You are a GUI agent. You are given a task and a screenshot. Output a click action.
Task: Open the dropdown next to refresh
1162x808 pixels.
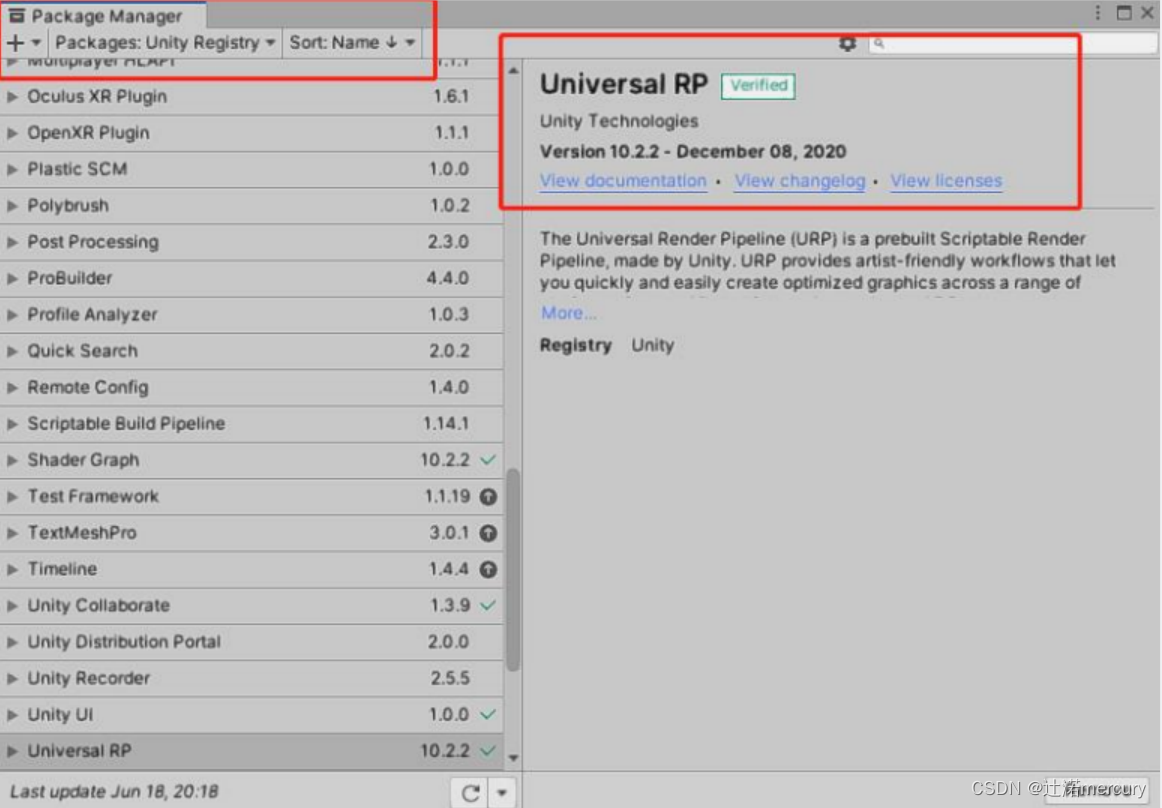(x=502, y=793)
